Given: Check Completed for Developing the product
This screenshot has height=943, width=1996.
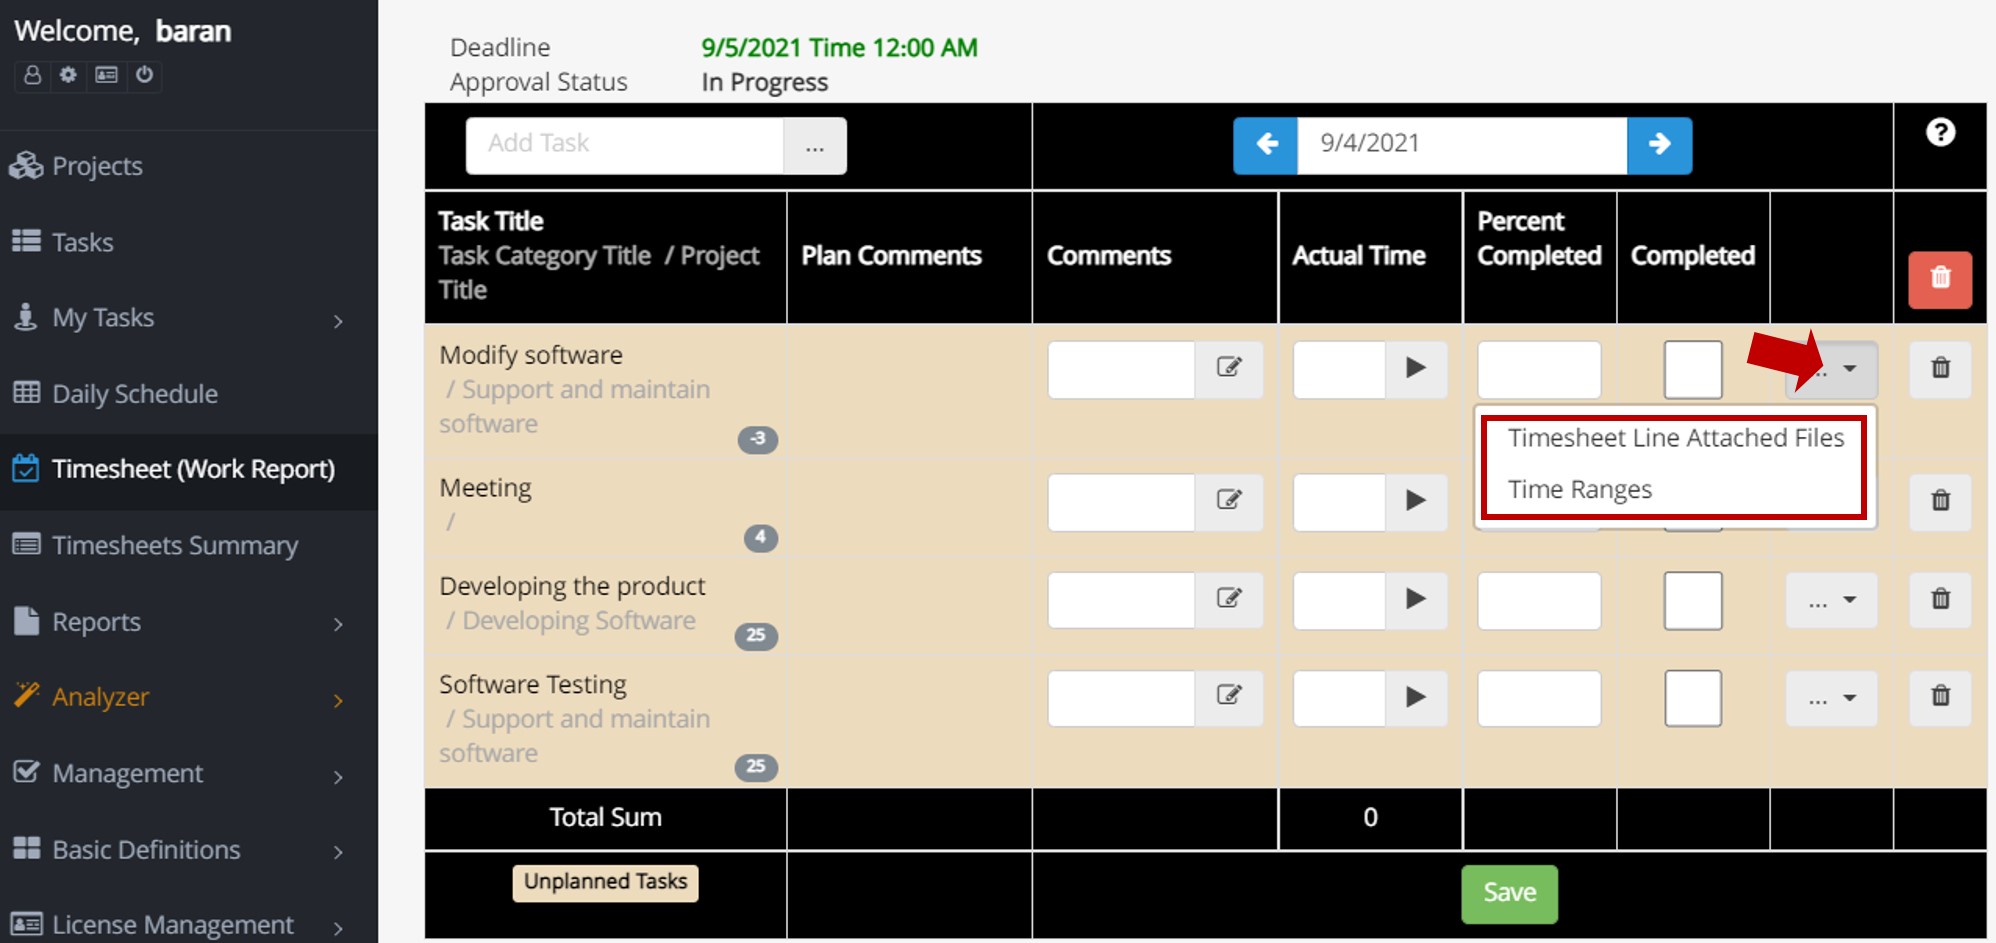Looking at the screenshot, I should [1692, 600].
